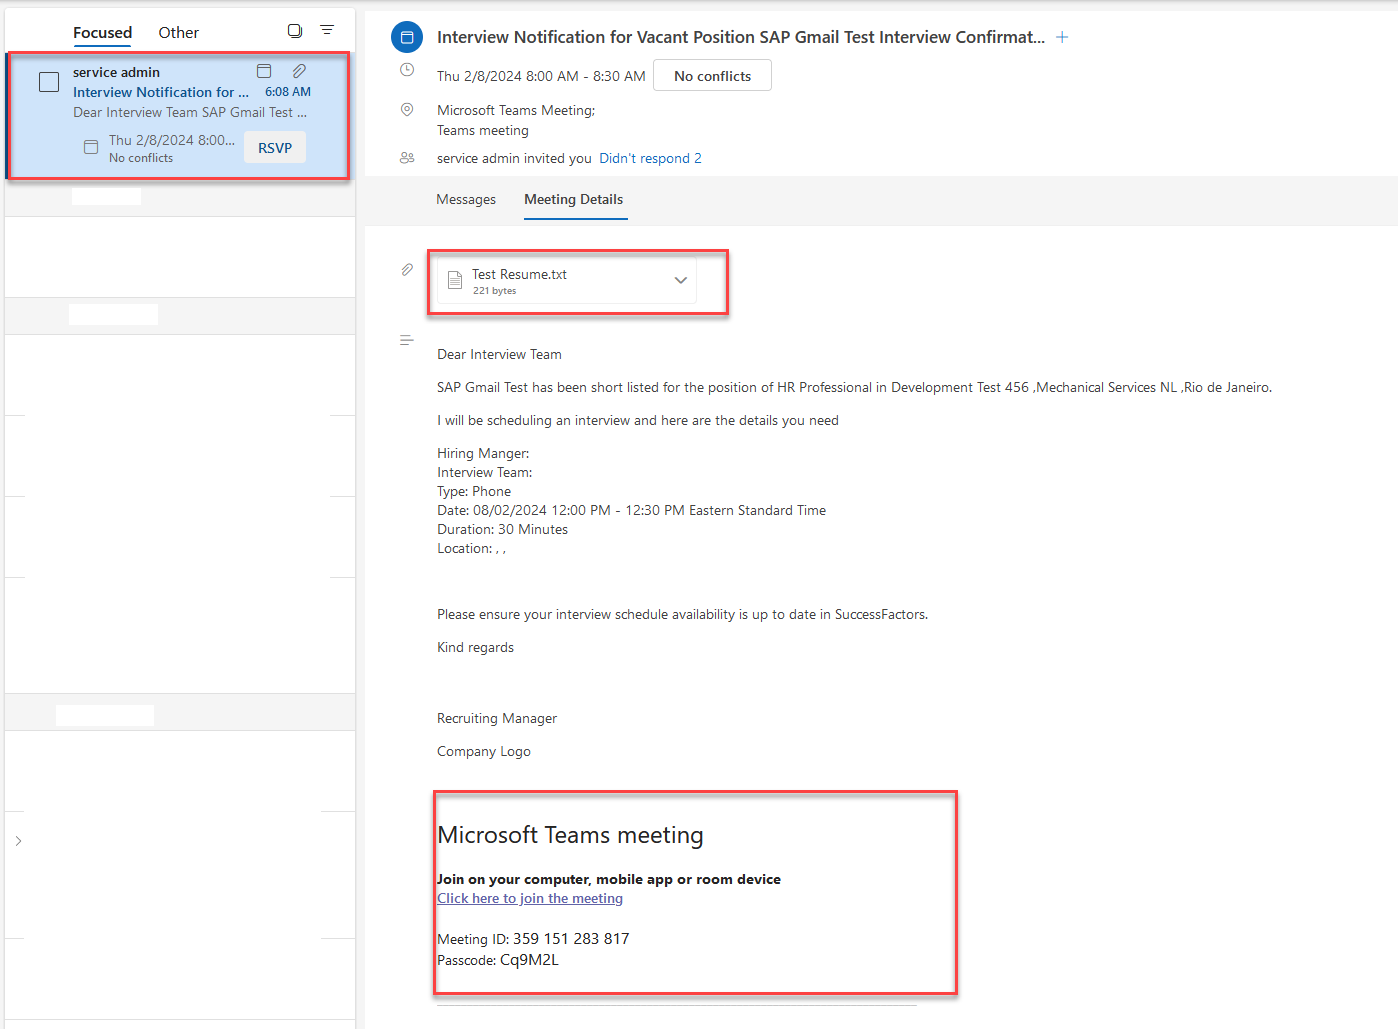Switch to the Messages tab
This screenshot has width=1398, height=1029.
(x=466, y=200)
